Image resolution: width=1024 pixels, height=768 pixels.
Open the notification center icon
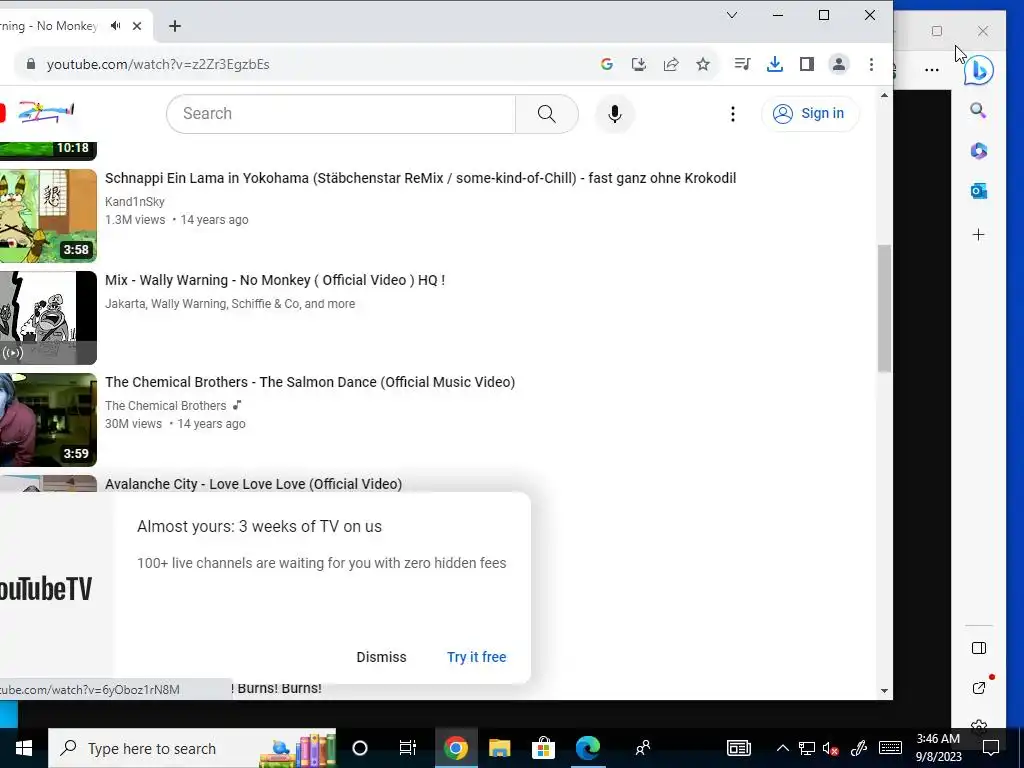click(x=991, y=748)
